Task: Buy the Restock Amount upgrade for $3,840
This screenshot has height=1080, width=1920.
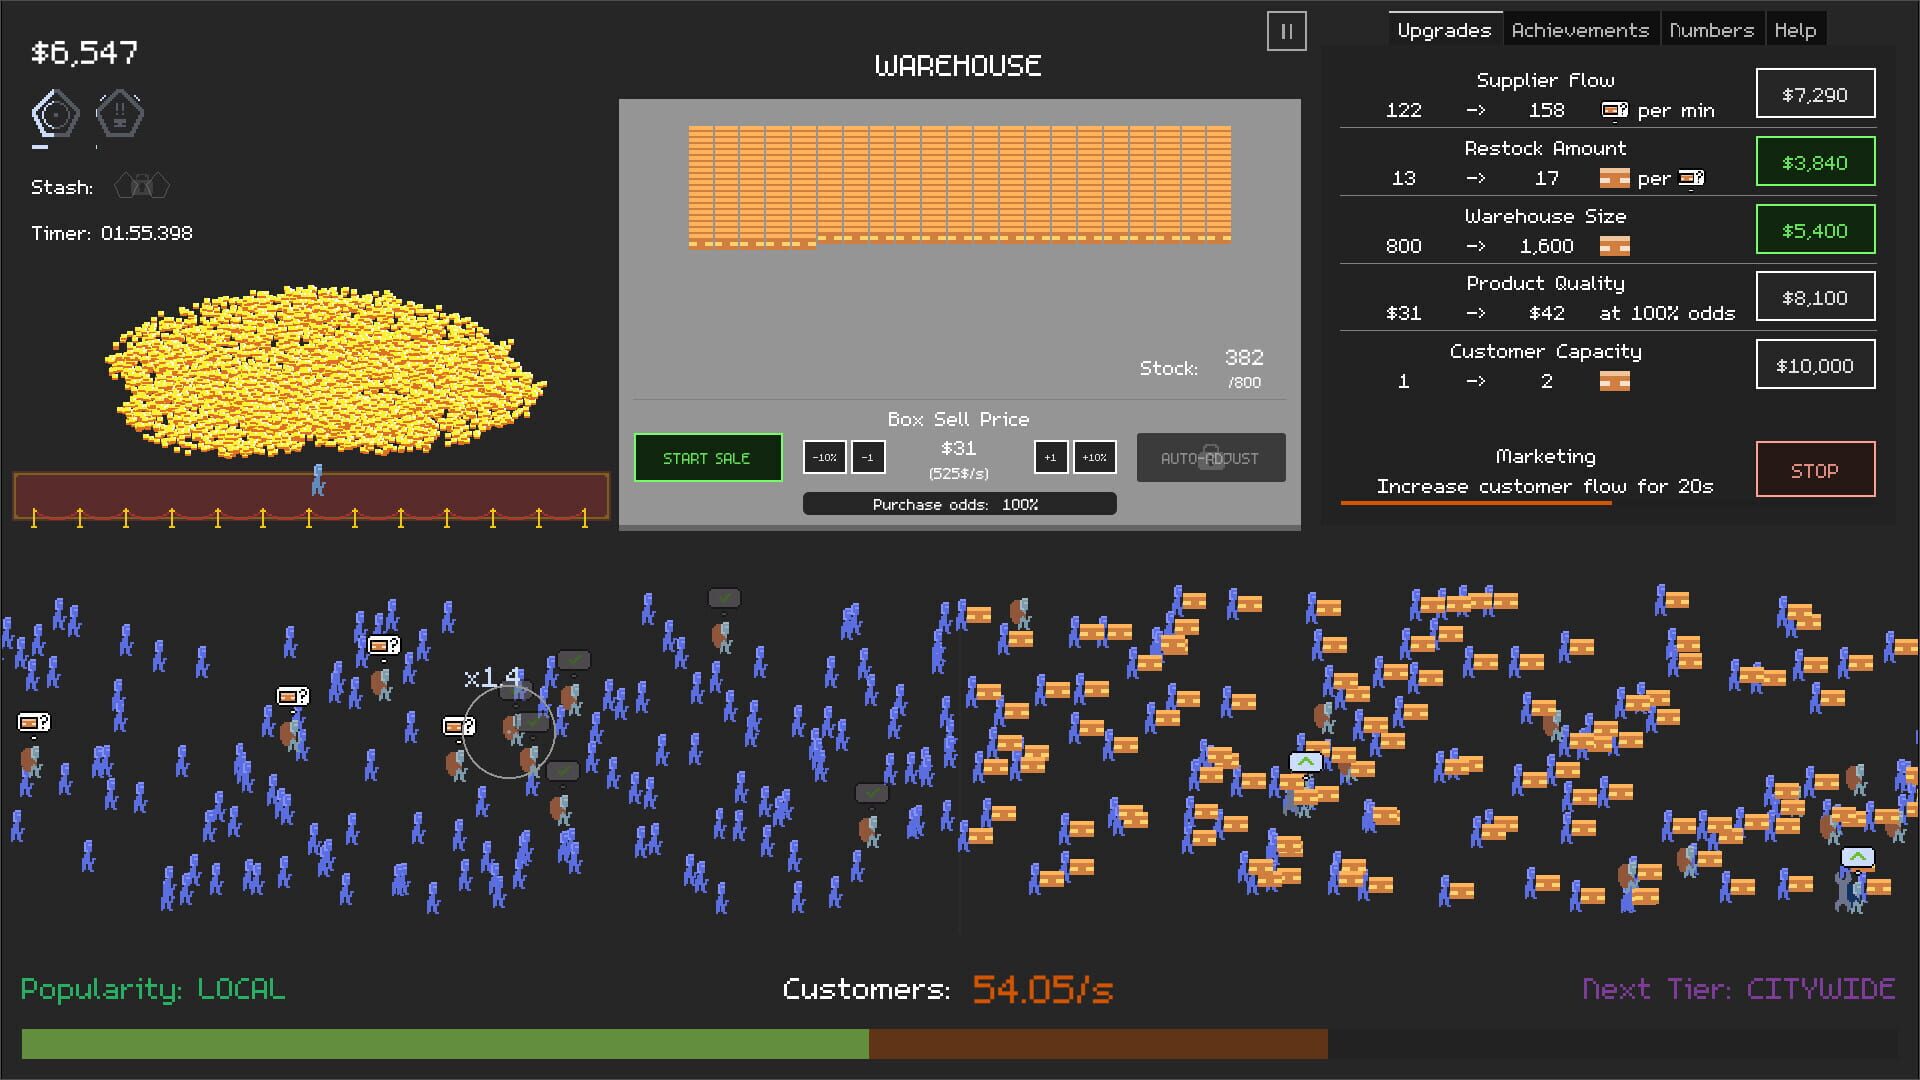Action: [x=1815, y=161]
